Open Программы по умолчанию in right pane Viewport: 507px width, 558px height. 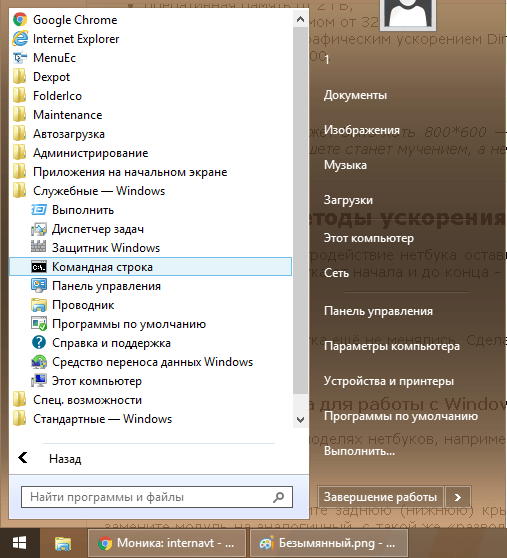(401, 416)
